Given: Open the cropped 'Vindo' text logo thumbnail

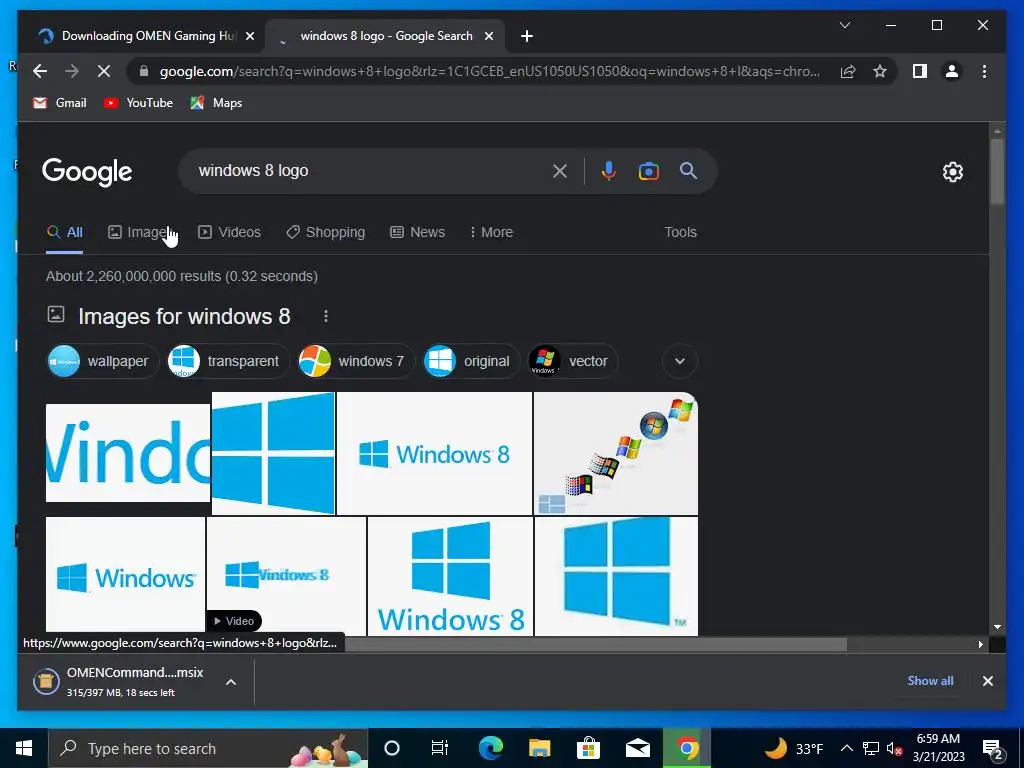Looking at the screenshot, I should coord(128,453).
